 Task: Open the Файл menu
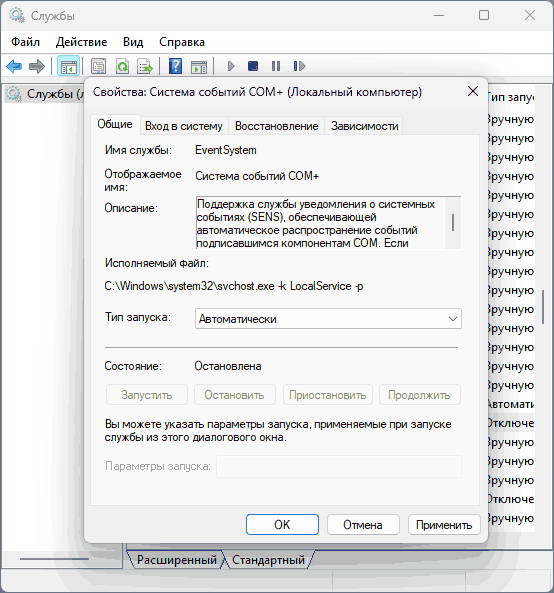[25, 42]
